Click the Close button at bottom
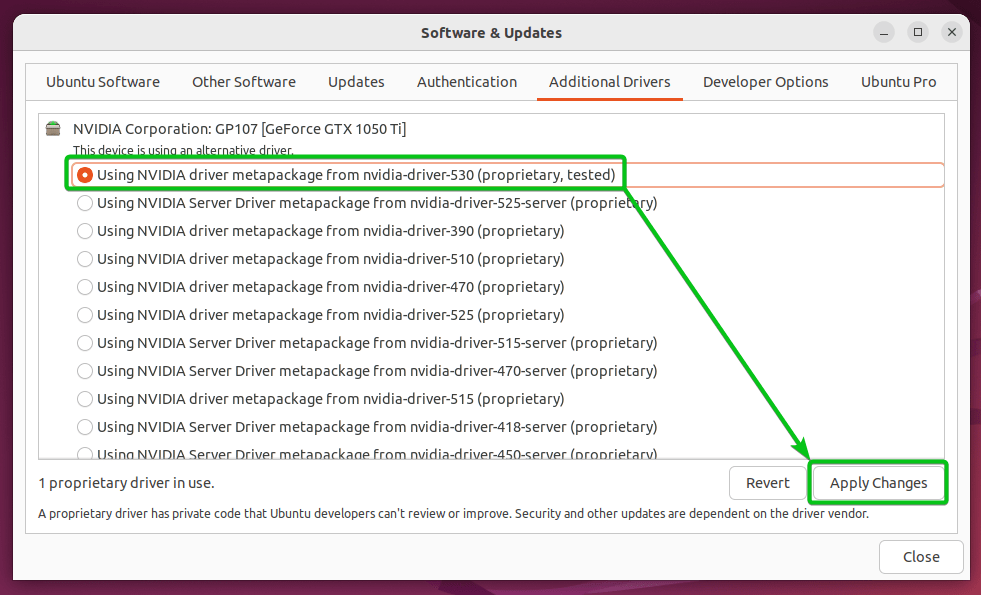981x595 pixels. pos(921,557)
